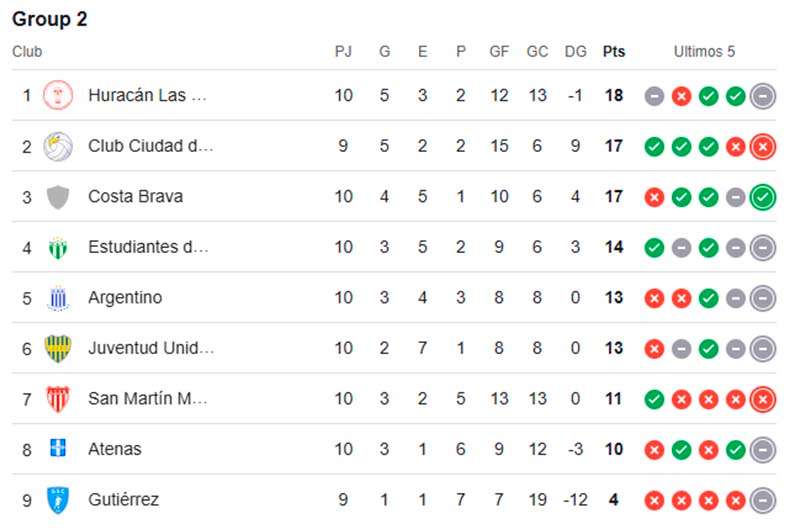This screenshot has height=530, width=800.
Task: Click the Atenas blue cross logo
Action: click(x=58, y=447)
